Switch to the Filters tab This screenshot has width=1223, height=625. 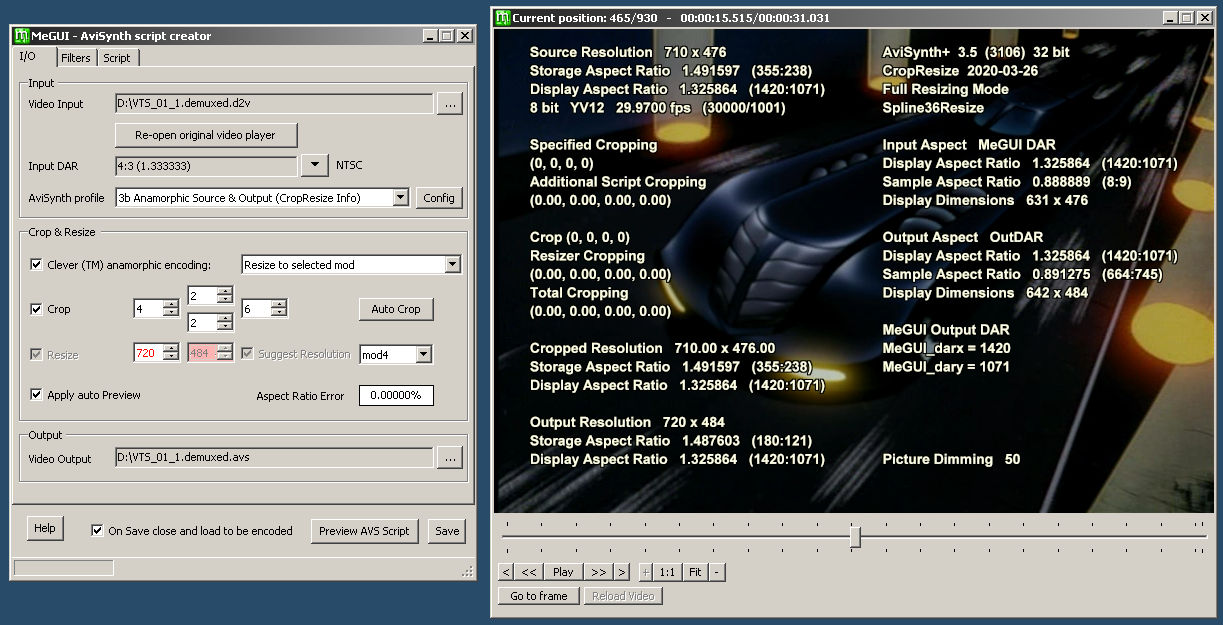coord(76,58)
